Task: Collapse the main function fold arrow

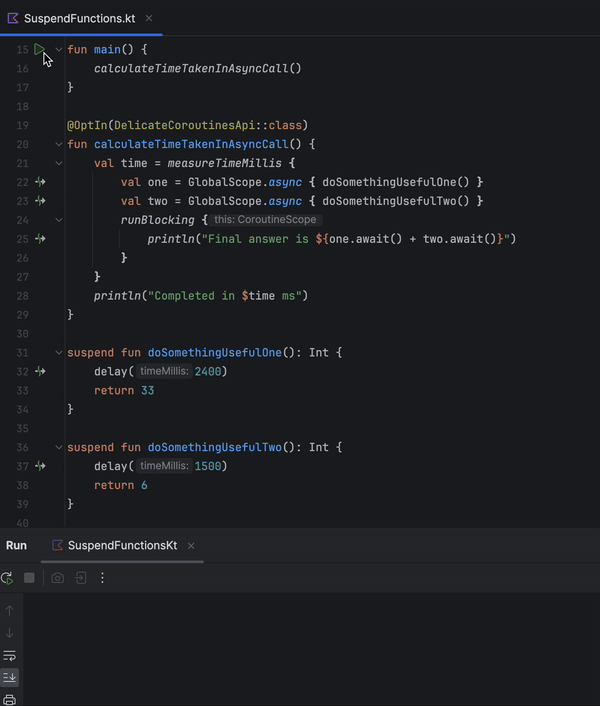Action: tap(58, 49)
